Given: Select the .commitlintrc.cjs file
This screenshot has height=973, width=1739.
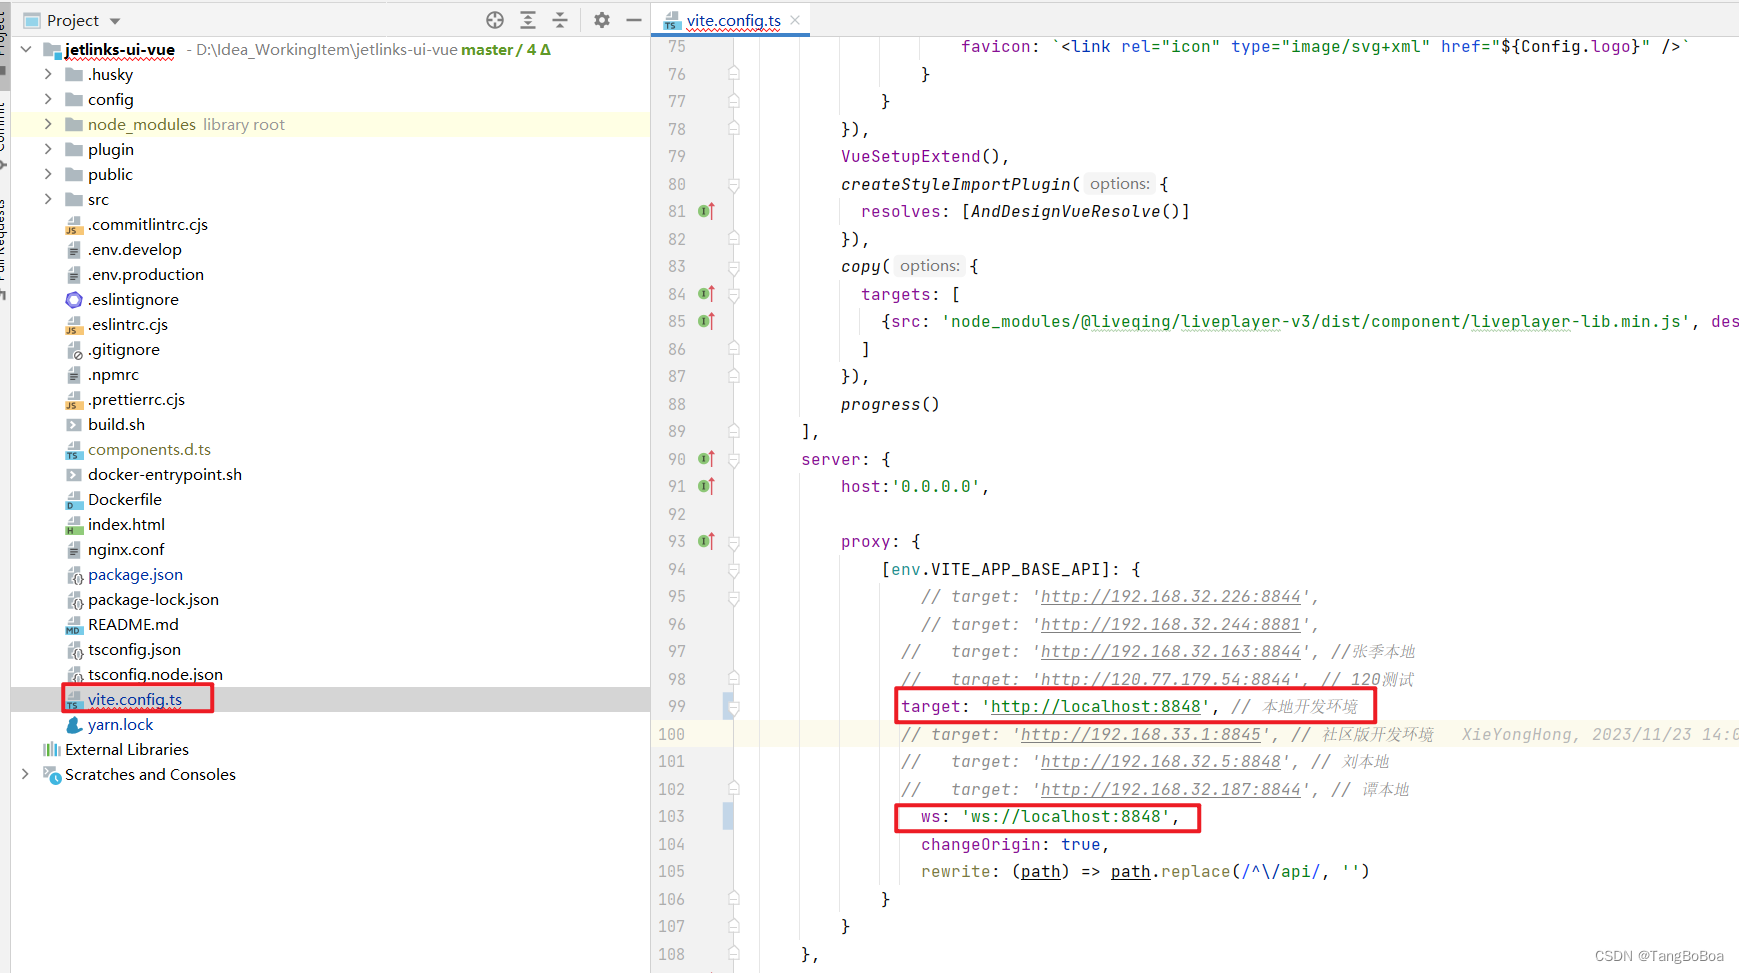Looking at the screenshot, I should tap(148, 224).
